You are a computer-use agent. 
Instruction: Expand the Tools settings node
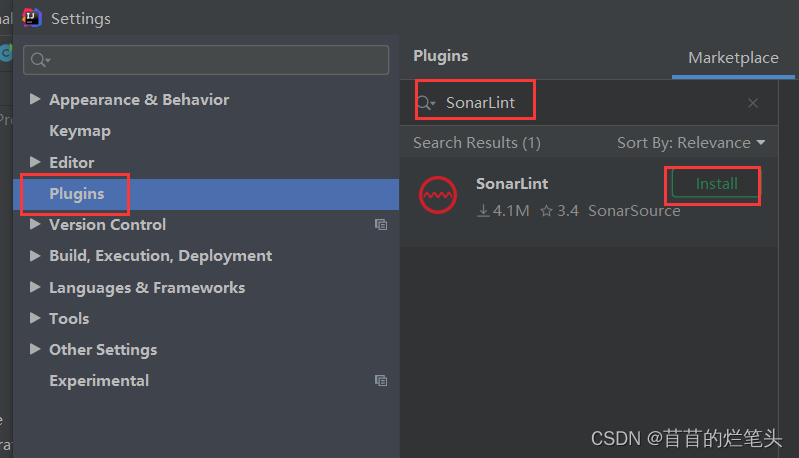[35, 318]
